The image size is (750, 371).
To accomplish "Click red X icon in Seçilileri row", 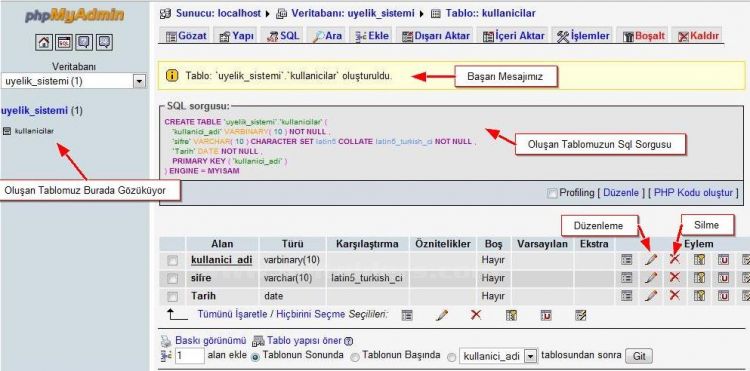I will pyautogui.click(x=476, y=315).
